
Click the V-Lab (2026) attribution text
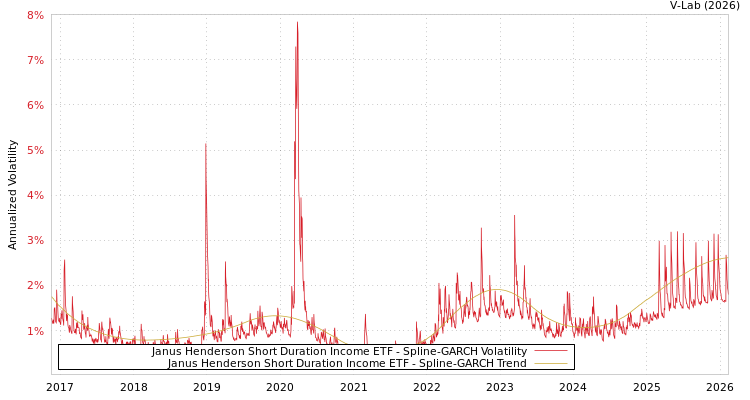coord(705,6)
